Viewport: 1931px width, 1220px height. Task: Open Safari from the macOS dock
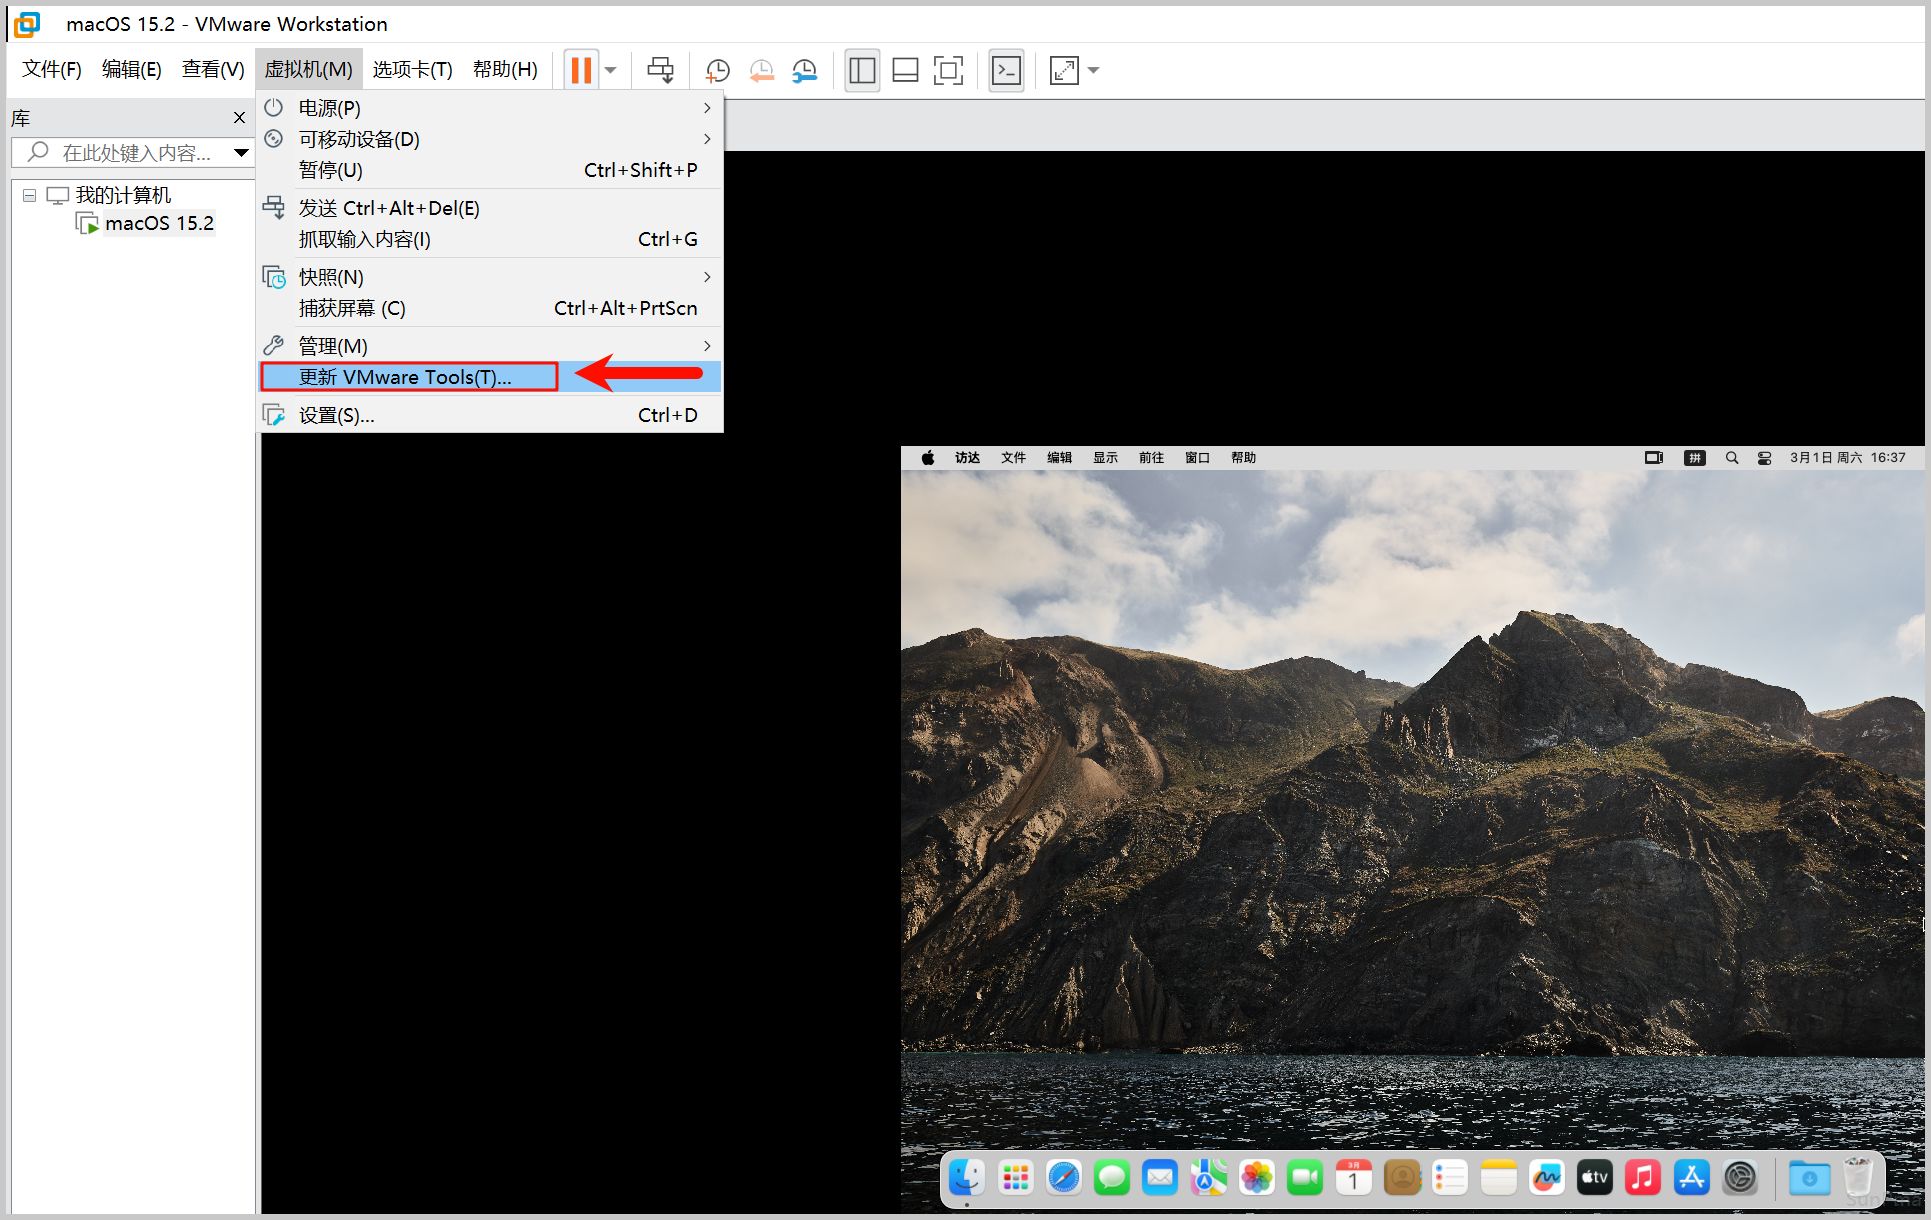click(x=1063, y=1178)
